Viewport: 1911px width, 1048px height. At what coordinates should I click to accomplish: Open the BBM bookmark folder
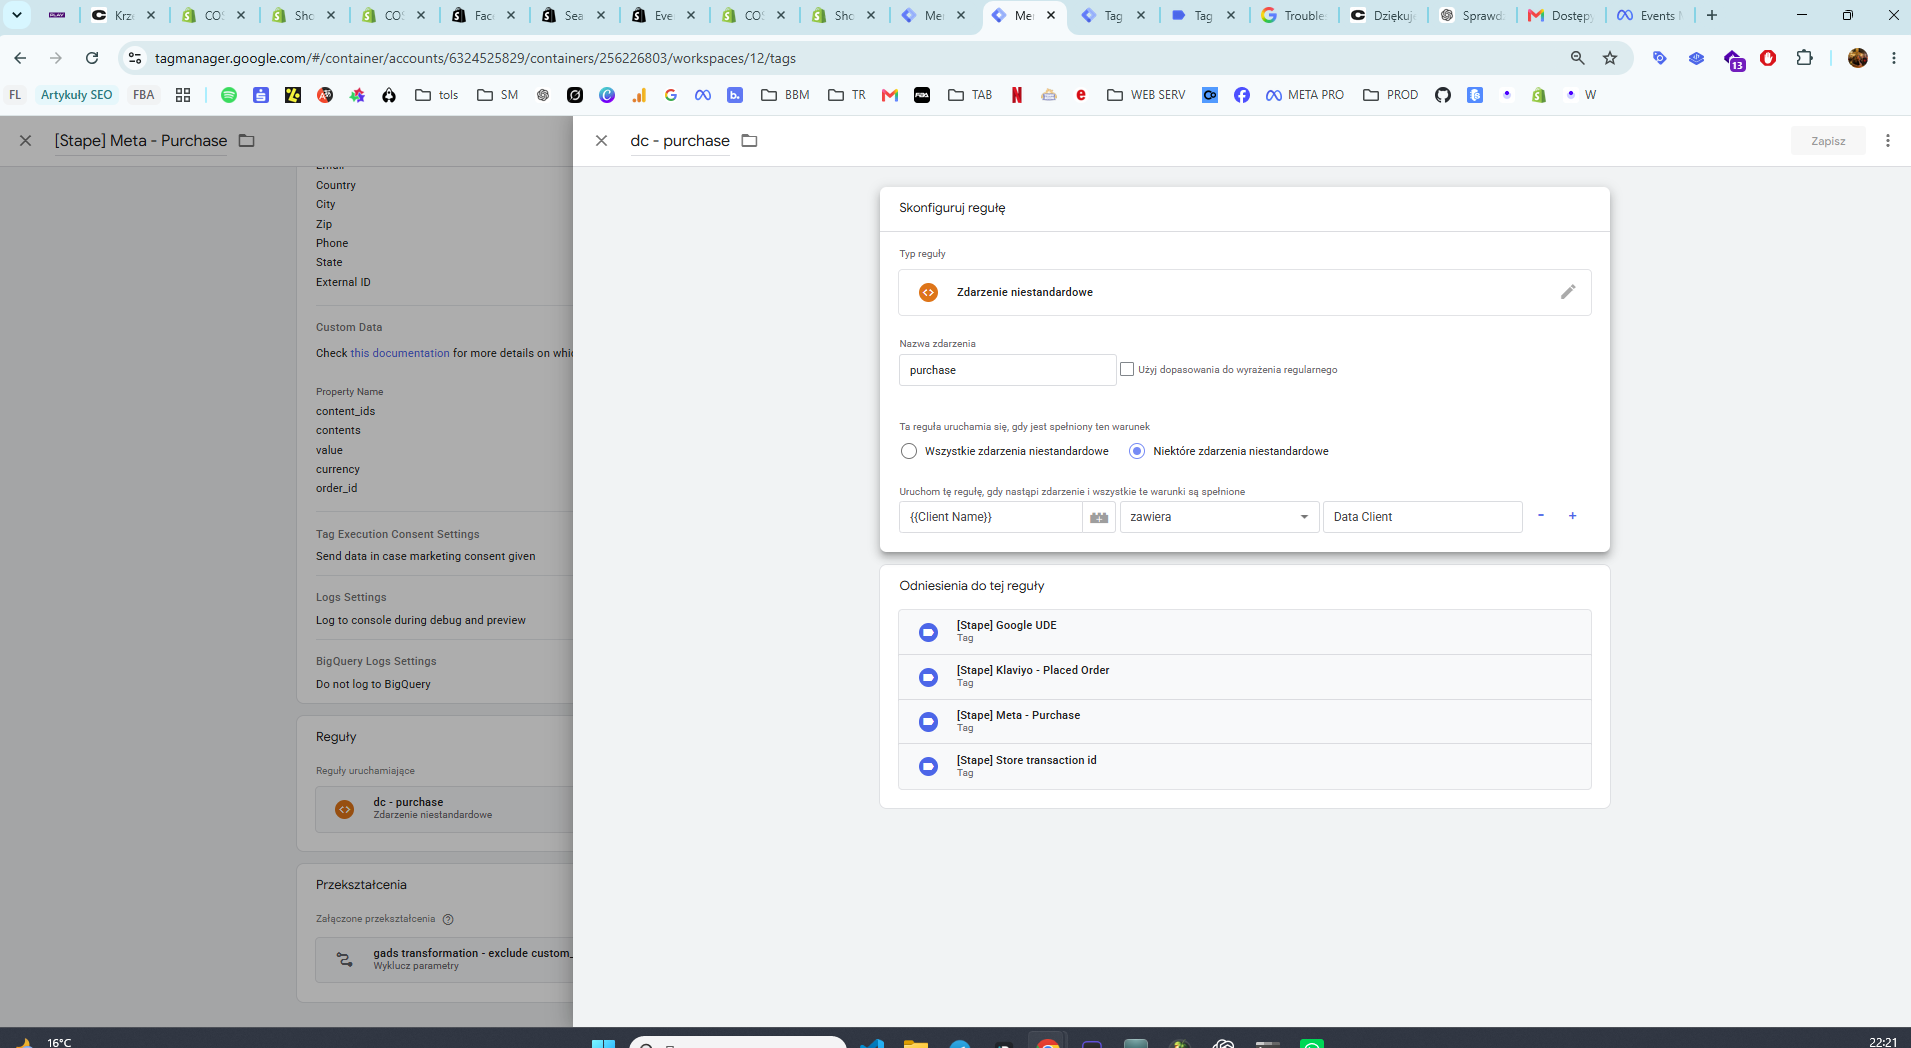[785, 95]
